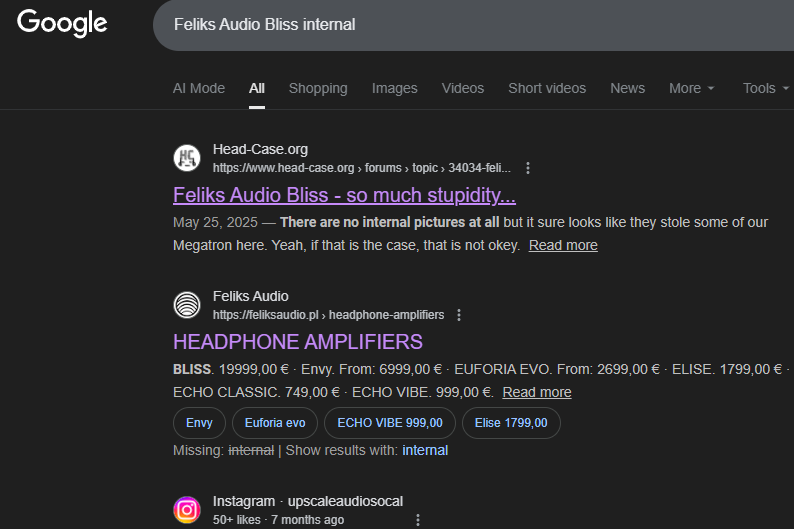
Task: Open three-dot menu for Feliks Audio result
Action: (x=459, y=315)
